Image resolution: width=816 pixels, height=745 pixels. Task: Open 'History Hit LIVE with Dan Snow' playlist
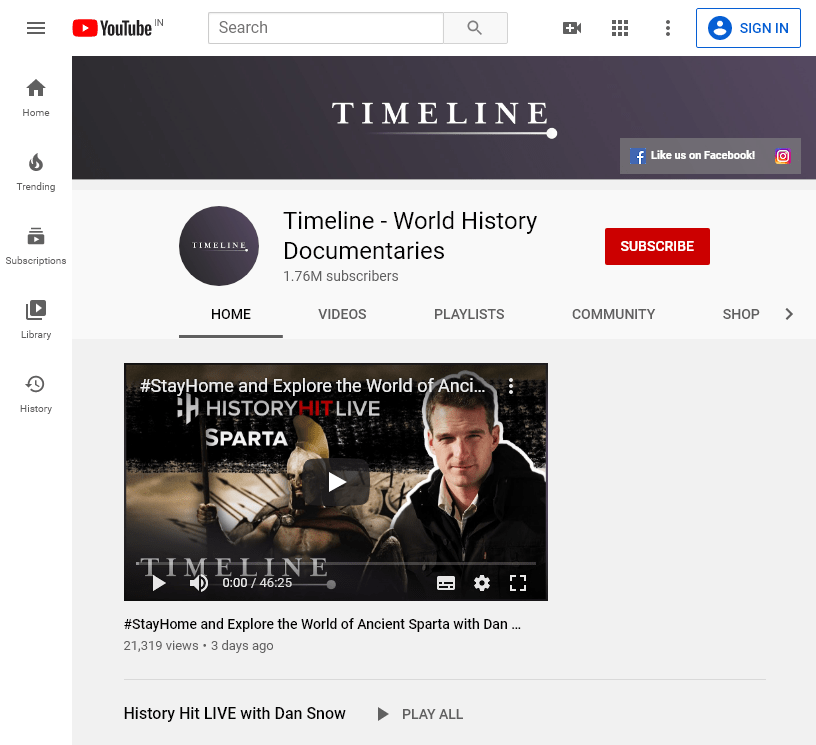click(235, 714)
